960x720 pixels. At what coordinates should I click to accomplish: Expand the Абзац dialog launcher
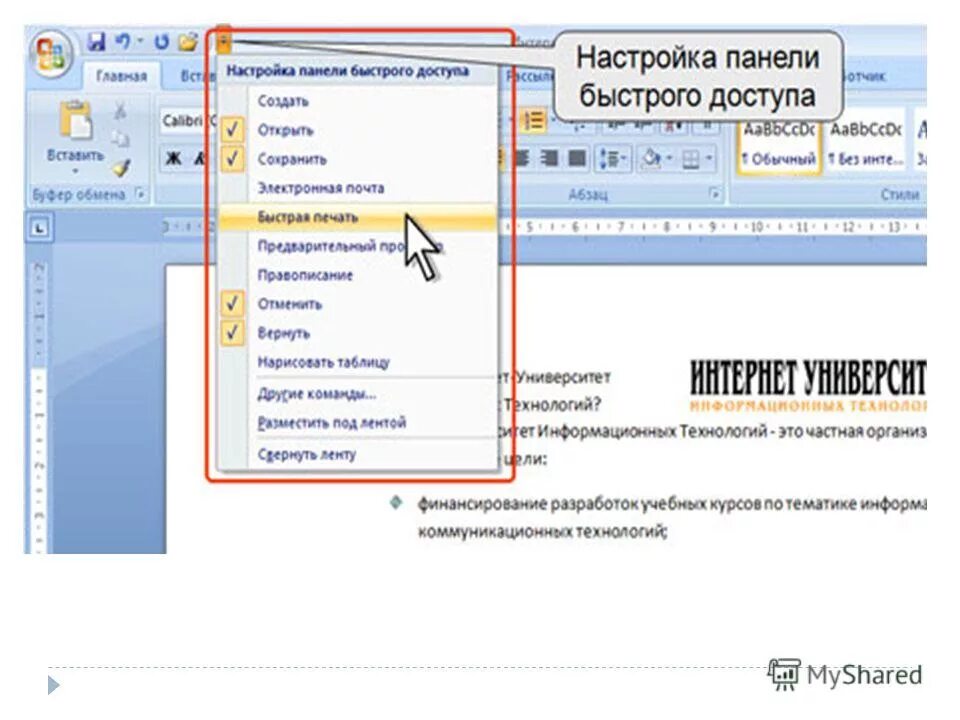(714, 191)
